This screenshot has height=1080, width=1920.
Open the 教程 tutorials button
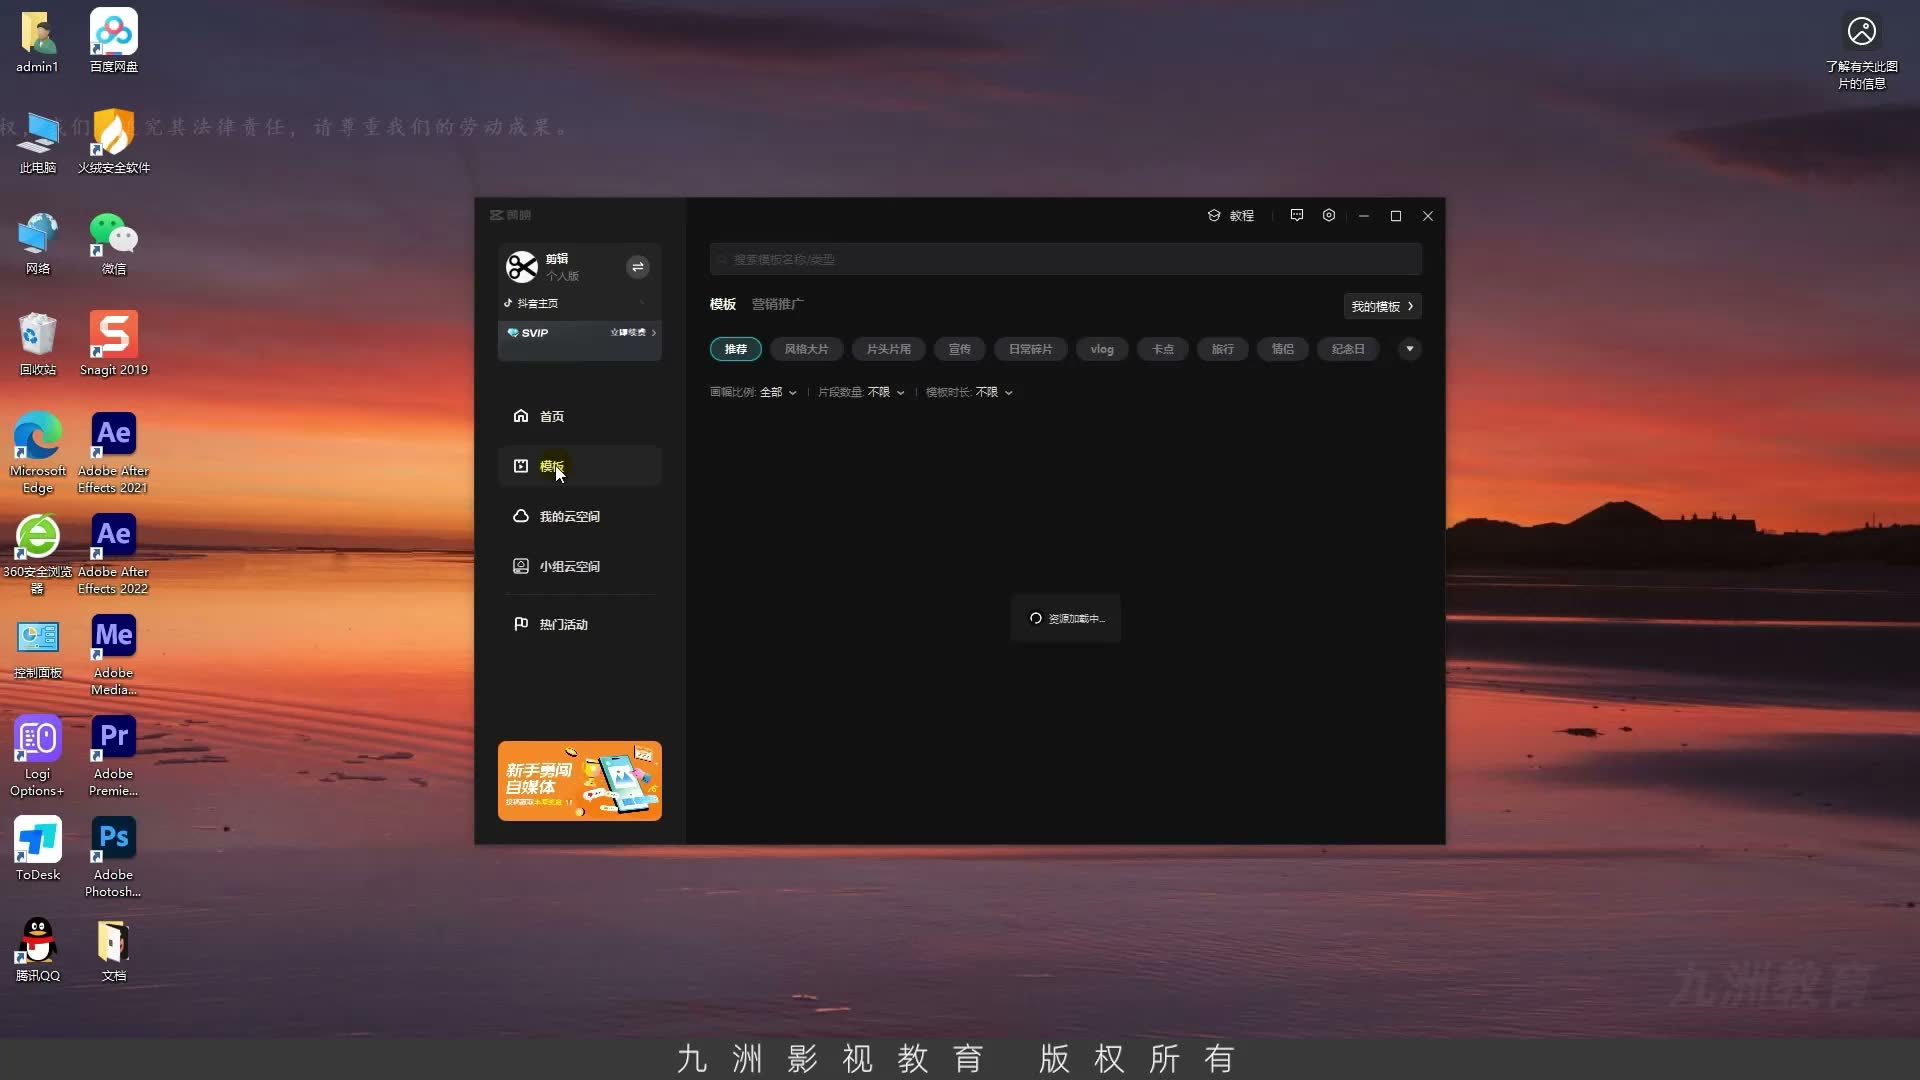[1231, 216]
